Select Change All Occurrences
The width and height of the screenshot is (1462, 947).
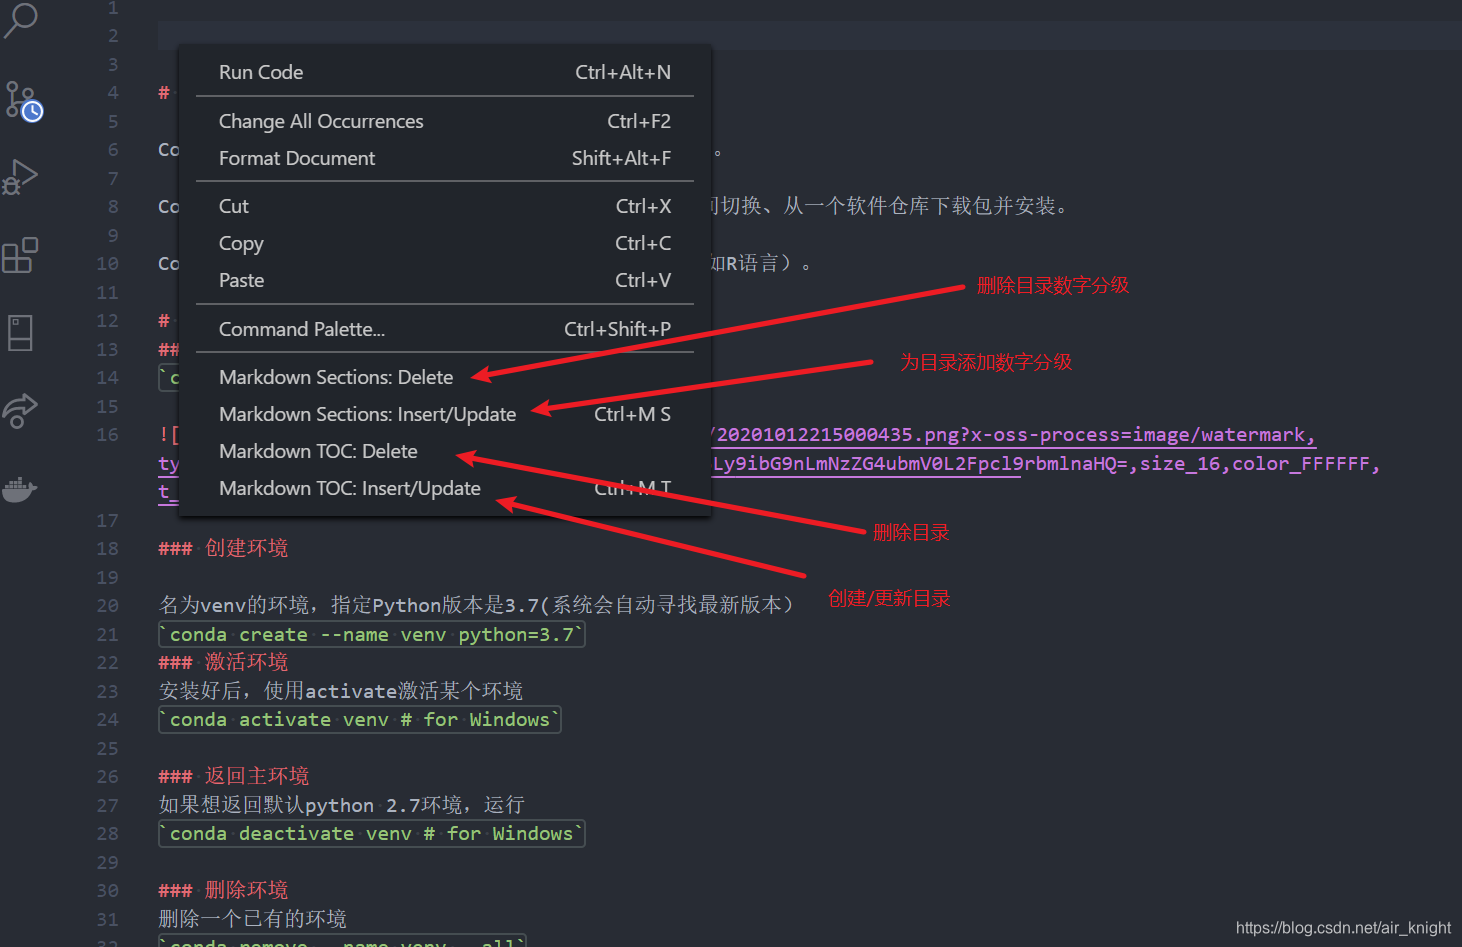pos(321,120)
